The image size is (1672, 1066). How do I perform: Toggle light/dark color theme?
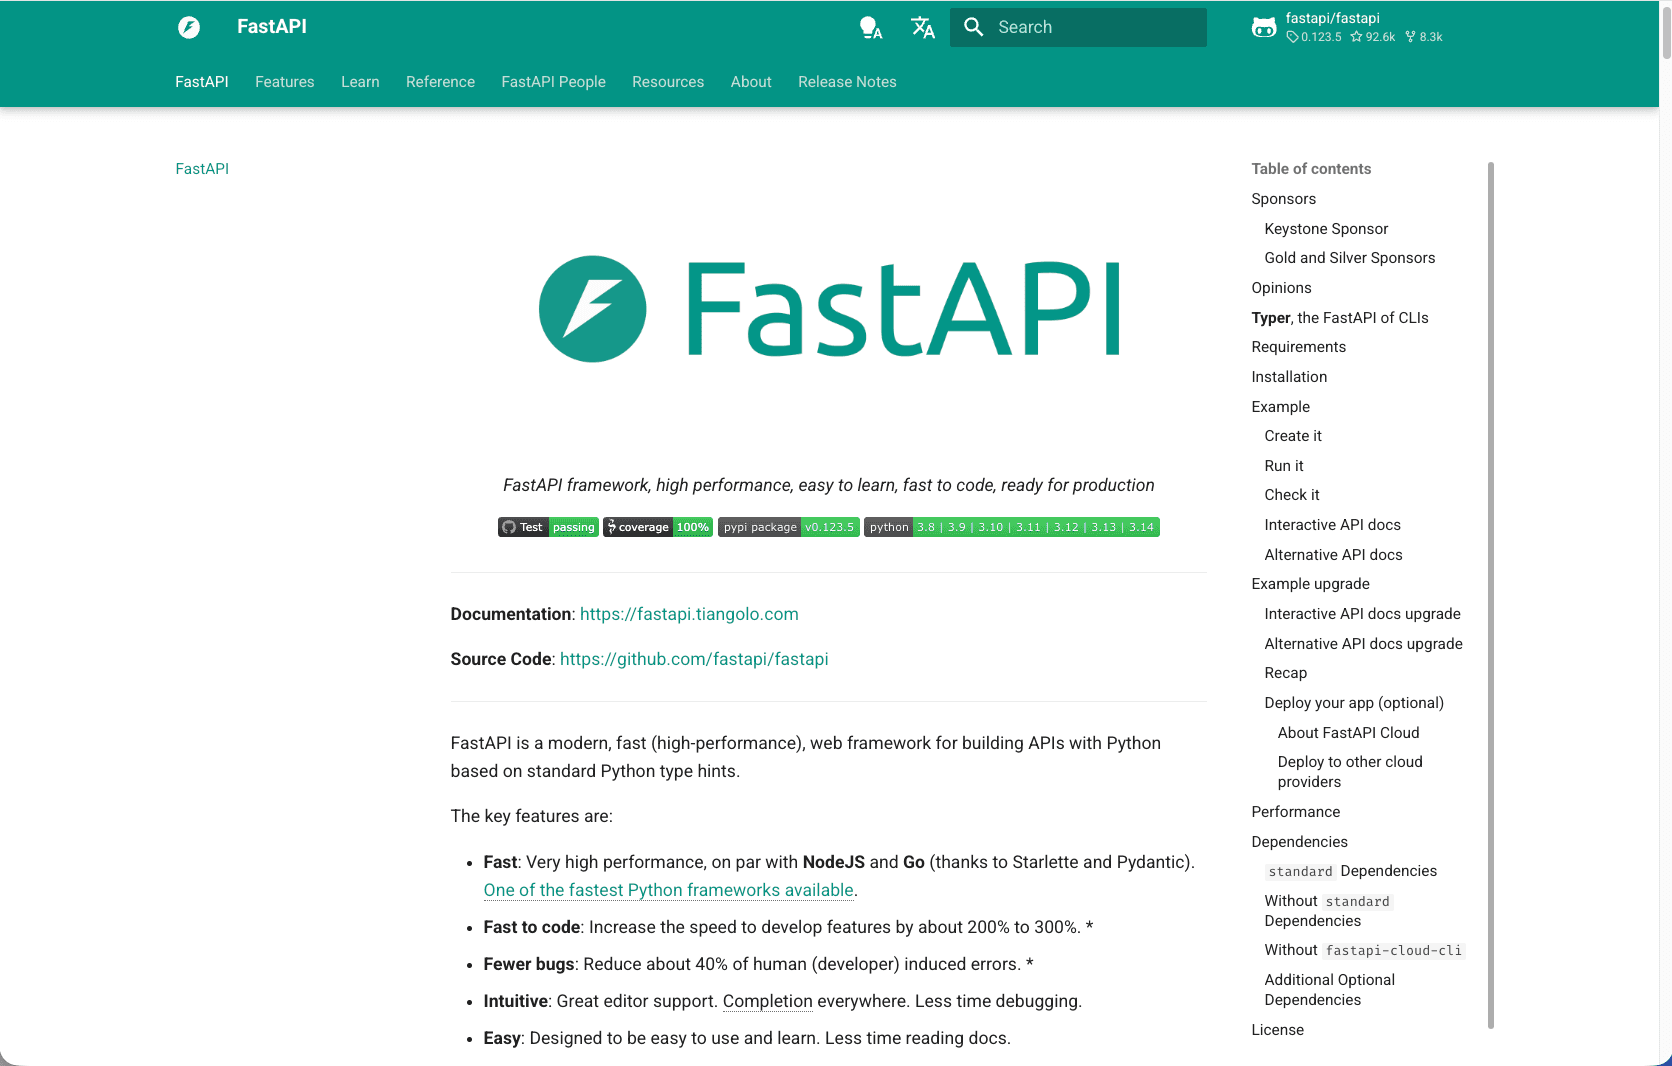coord(870,27)
